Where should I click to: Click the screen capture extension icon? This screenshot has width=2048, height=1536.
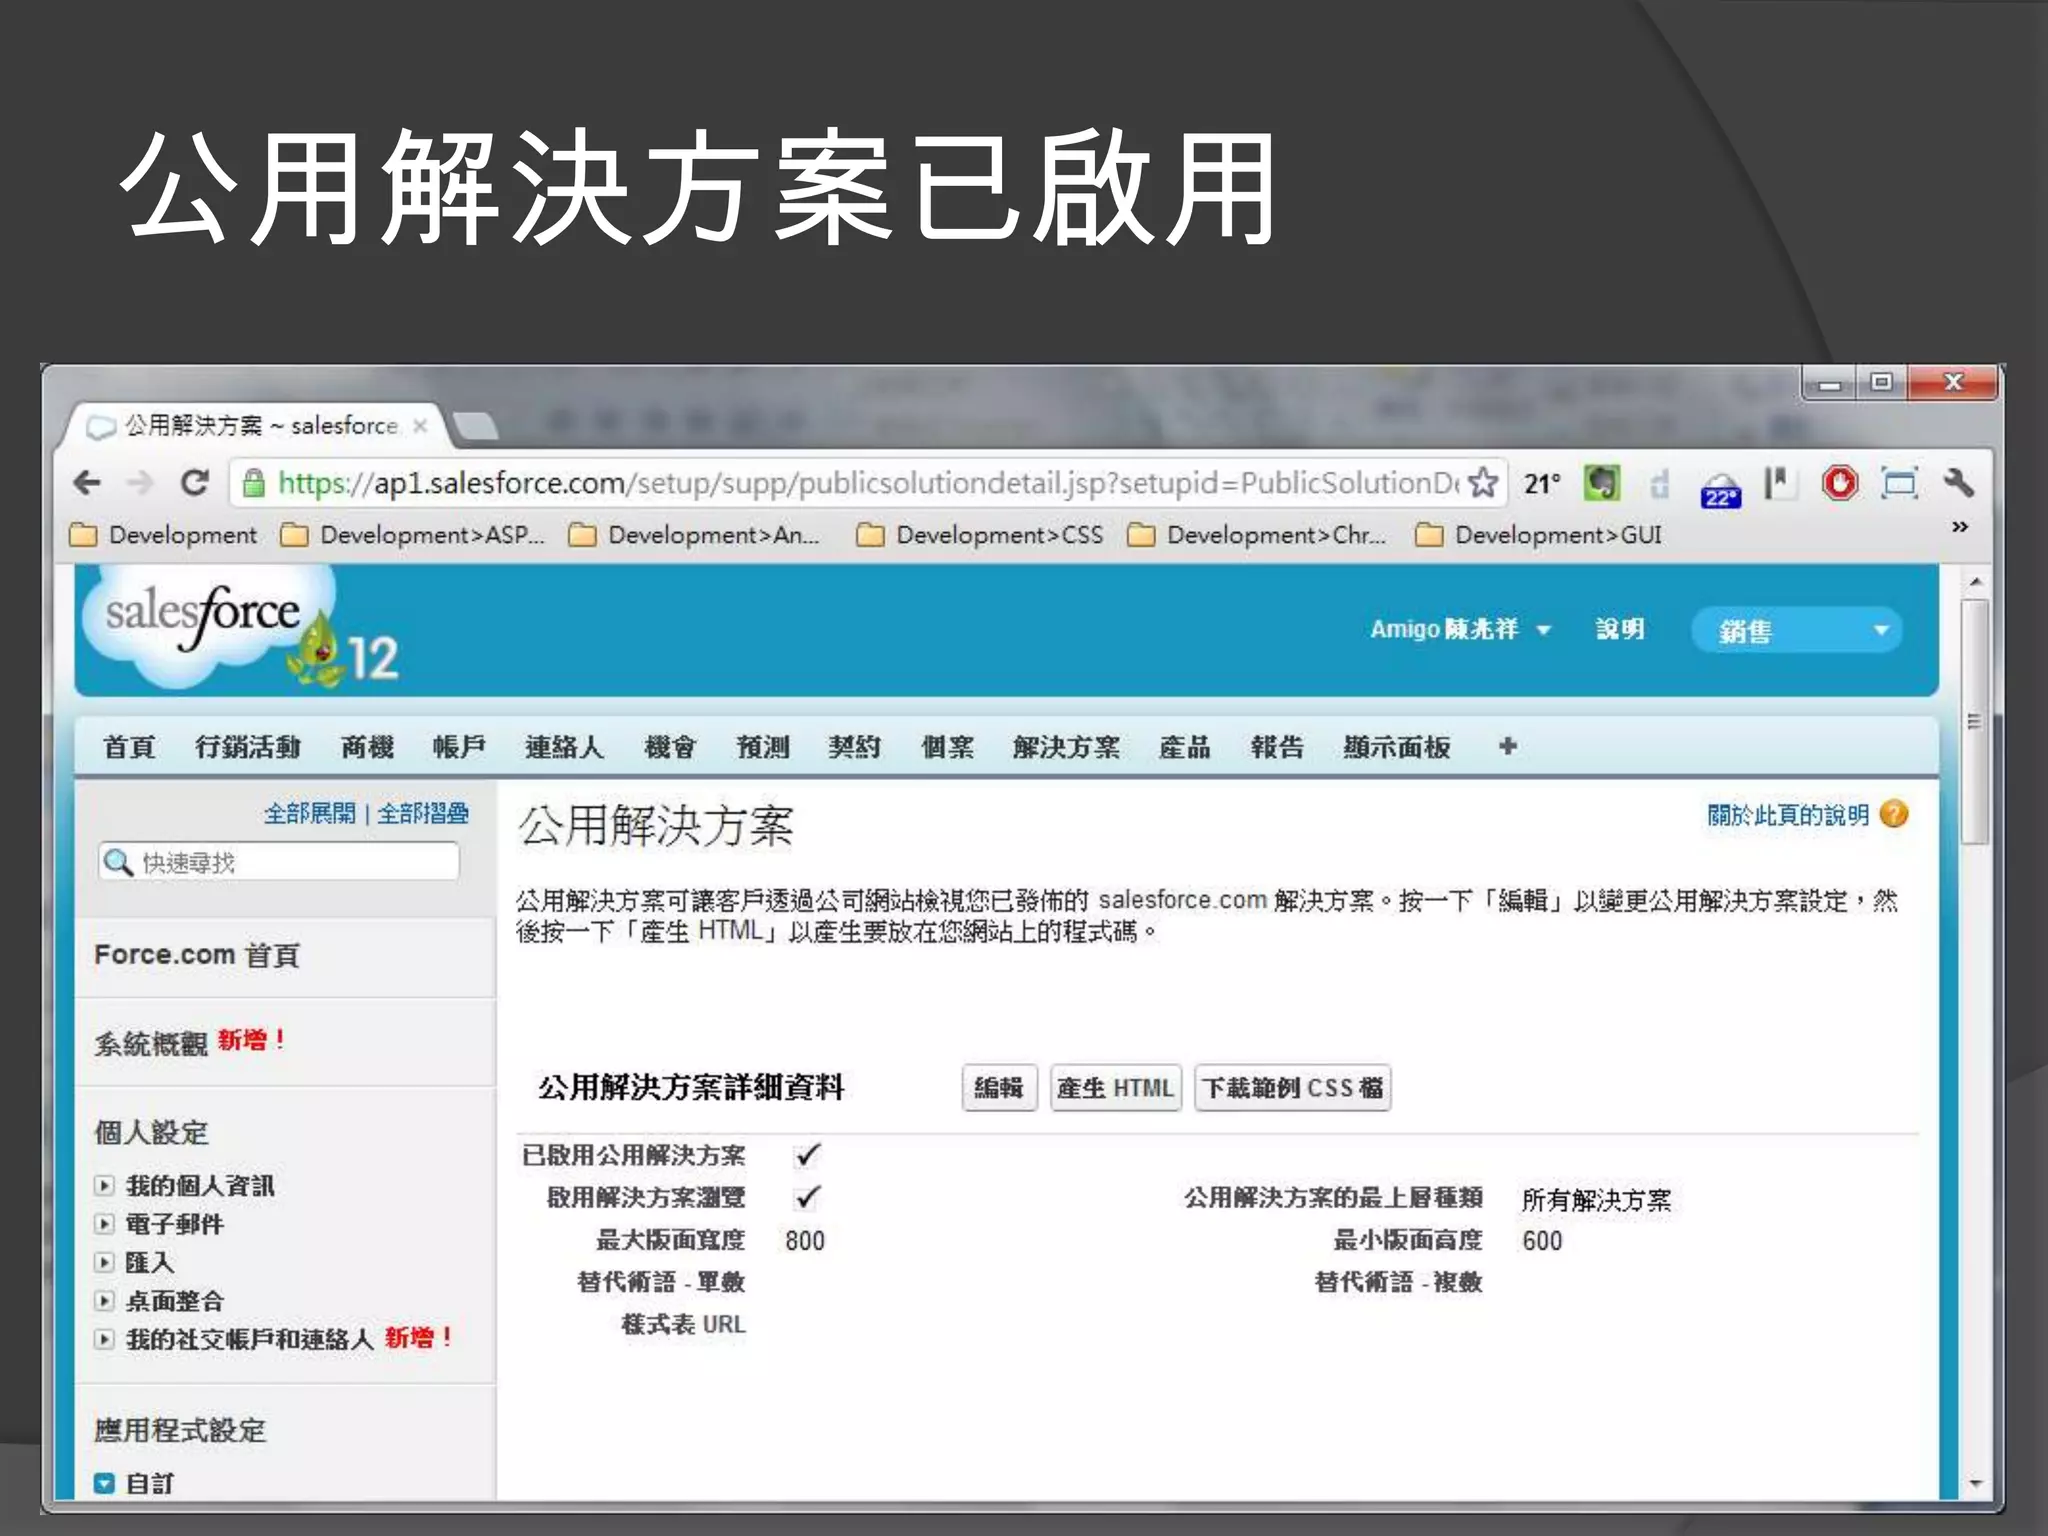point(1899,483)
